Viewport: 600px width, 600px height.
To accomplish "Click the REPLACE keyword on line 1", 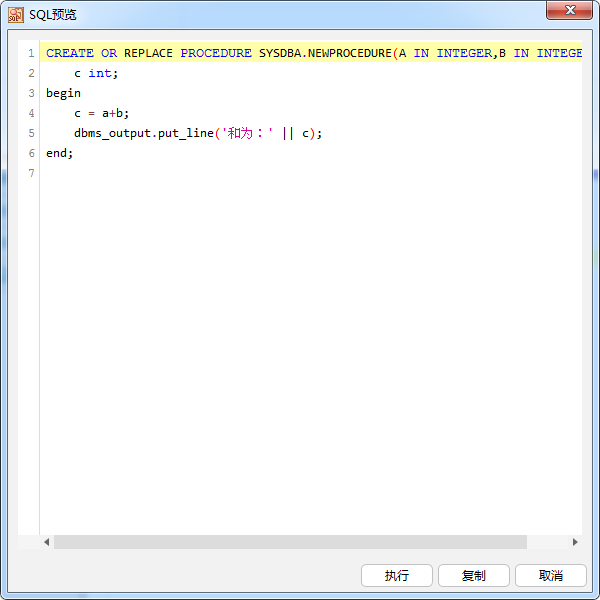I will (x=148, y=53).
